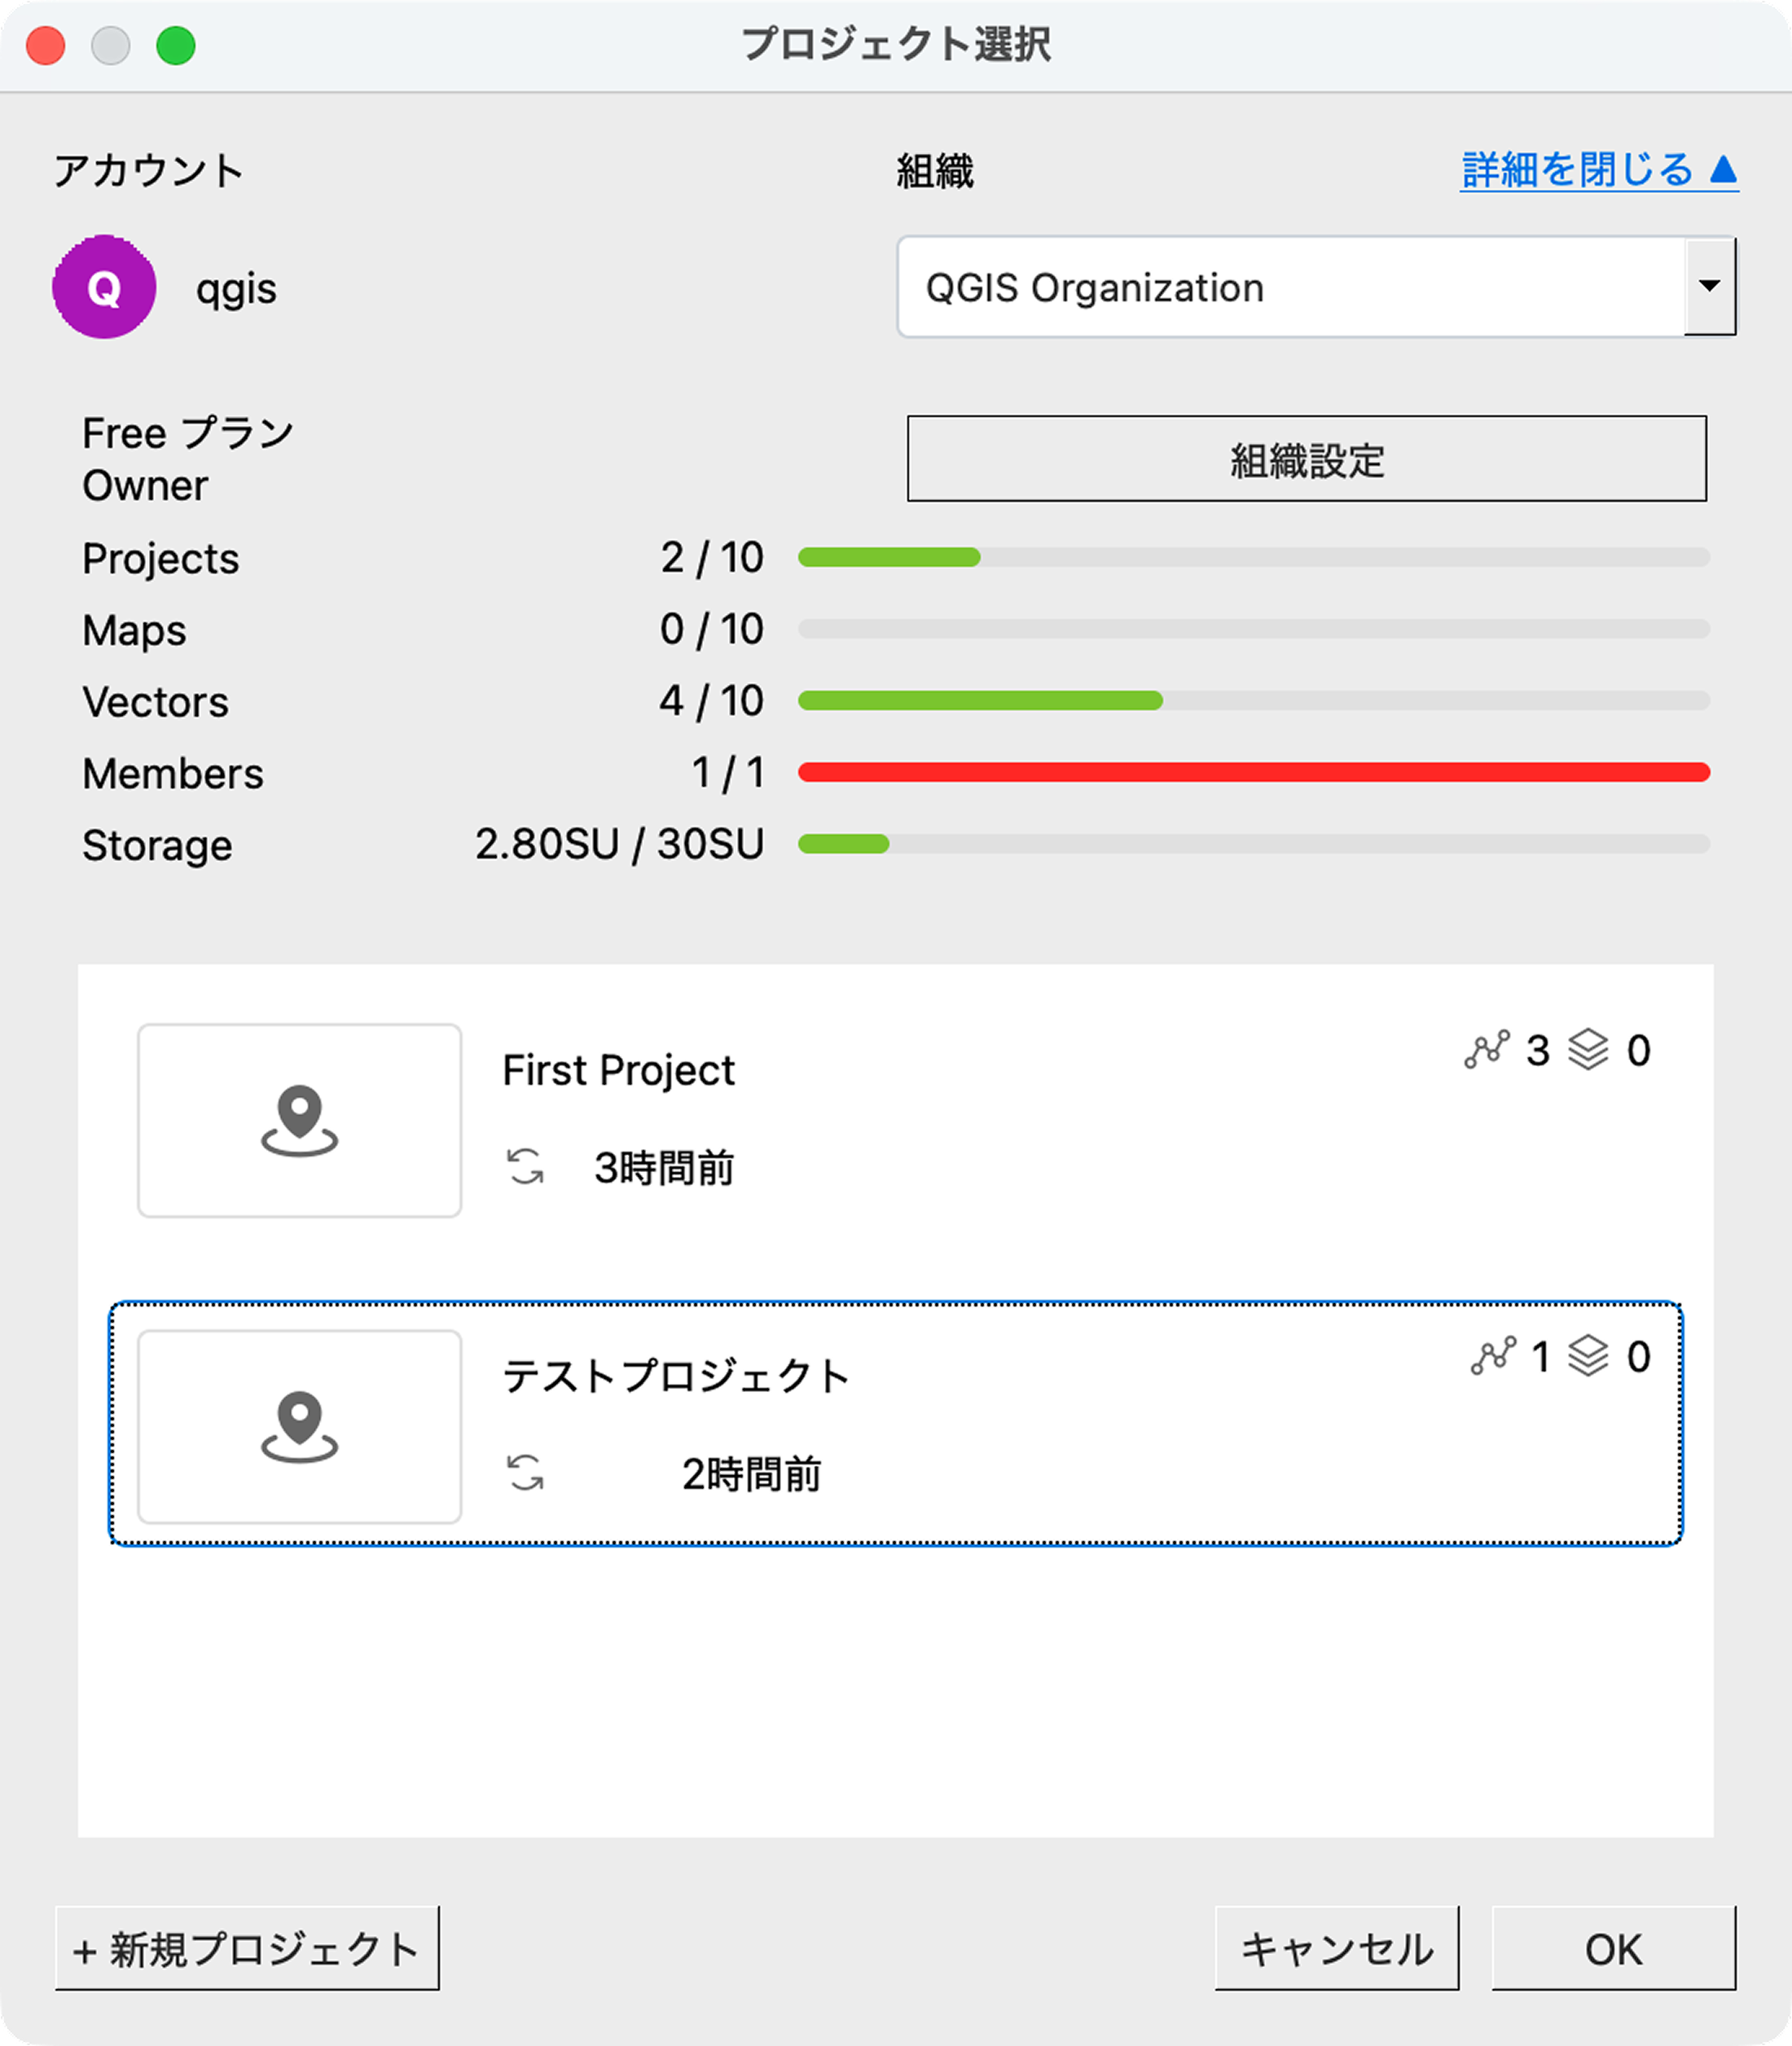Click the map pin thumbnail of テストプロジェクト

tap(298, 1427)
